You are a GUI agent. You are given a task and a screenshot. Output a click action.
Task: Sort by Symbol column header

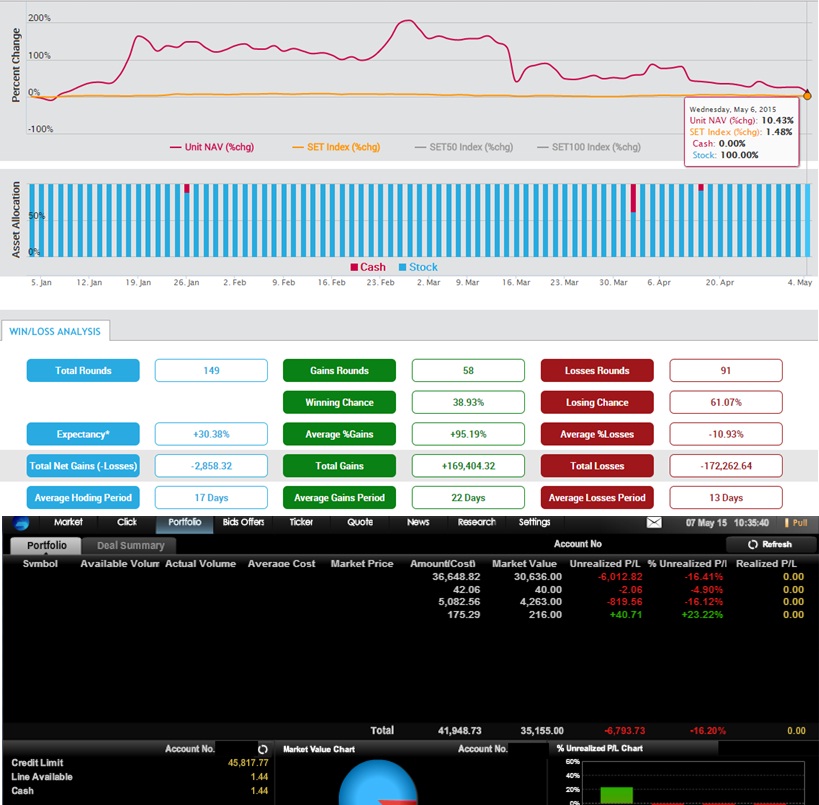[40, 564]
